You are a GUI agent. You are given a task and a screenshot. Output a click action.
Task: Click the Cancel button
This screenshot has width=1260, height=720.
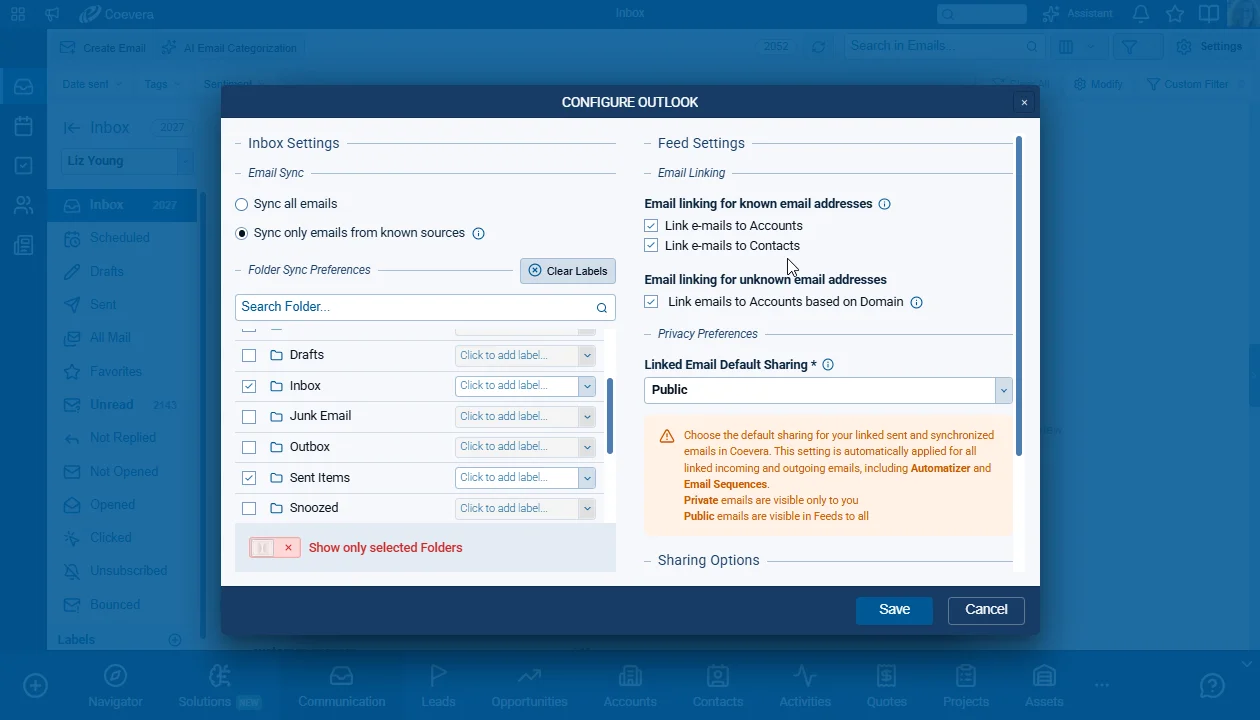(x=986, y=610)
